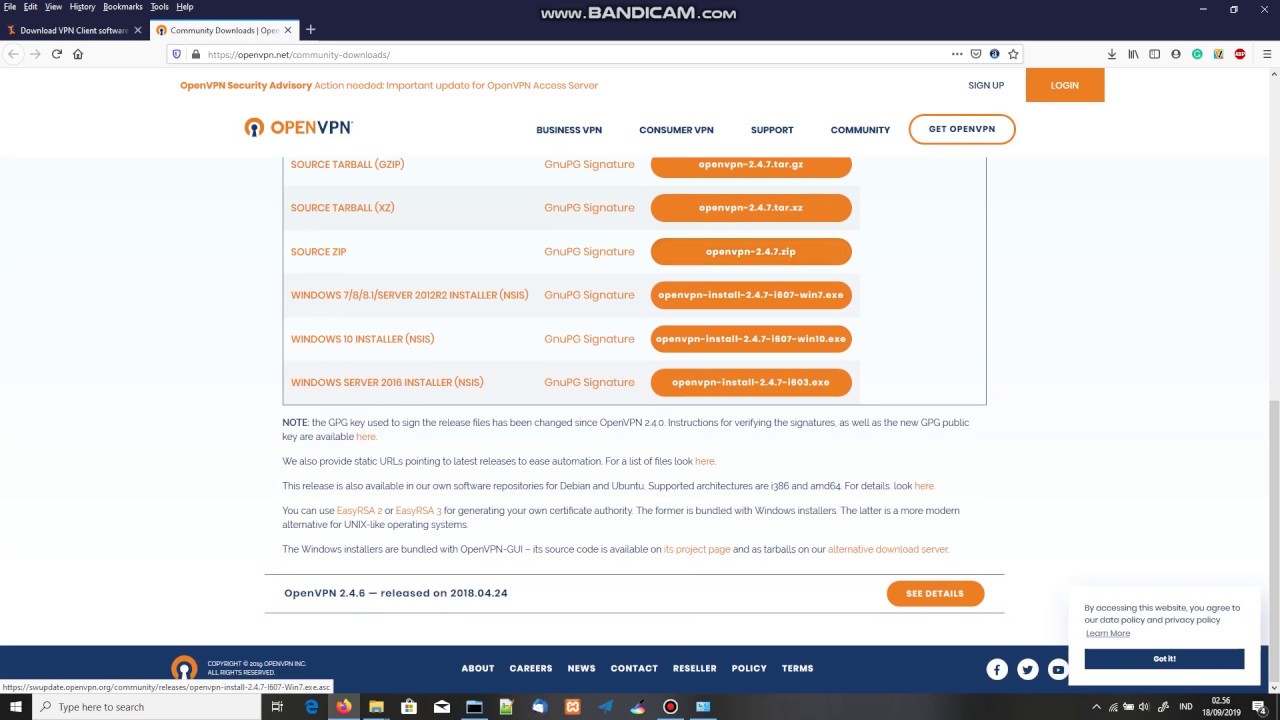Click the EasyRSA 3 link

[418, 511]
